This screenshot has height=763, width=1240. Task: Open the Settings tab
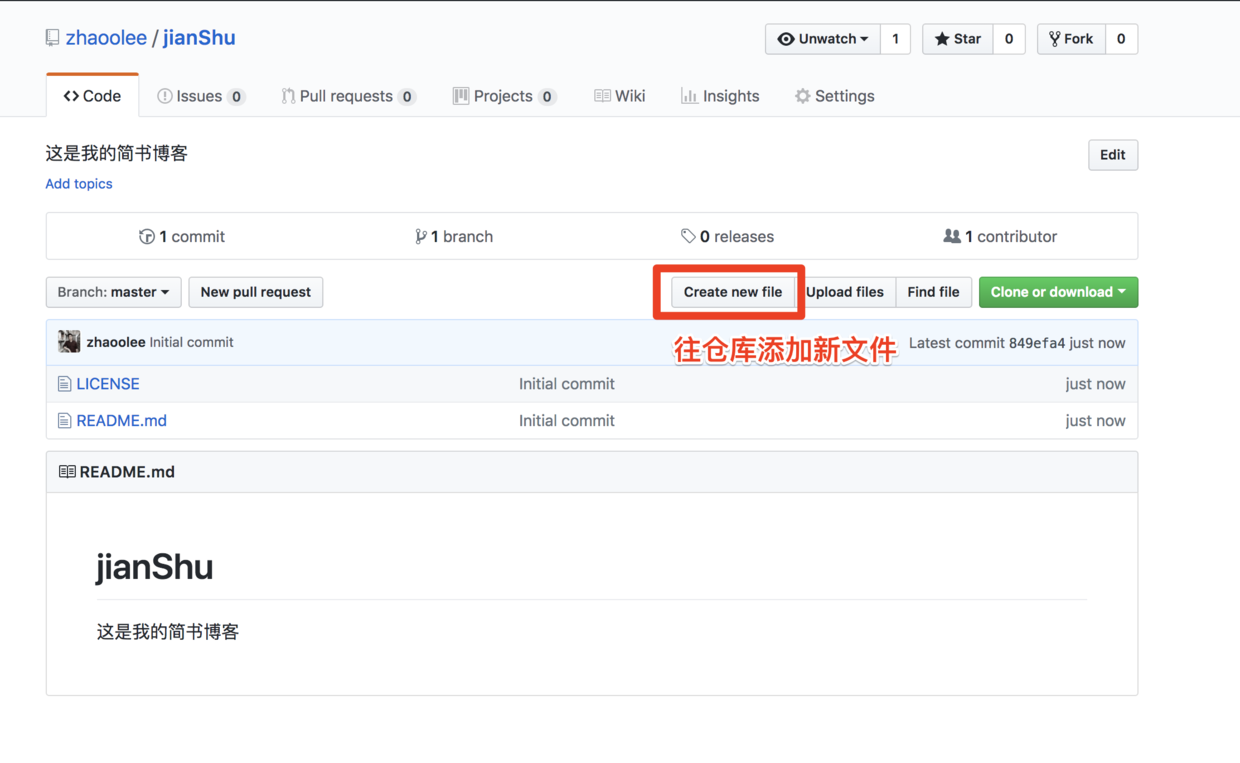point(834,96)
